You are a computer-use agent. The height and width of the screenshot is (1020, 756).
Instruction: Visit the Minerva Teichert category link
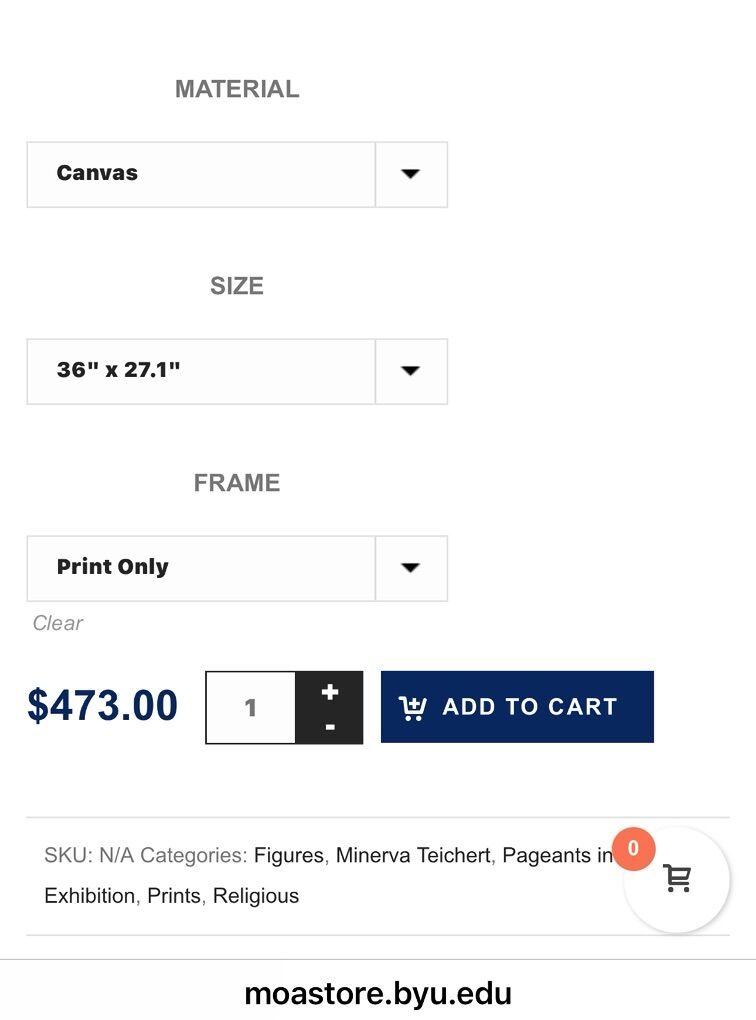(x=413, y=856)
